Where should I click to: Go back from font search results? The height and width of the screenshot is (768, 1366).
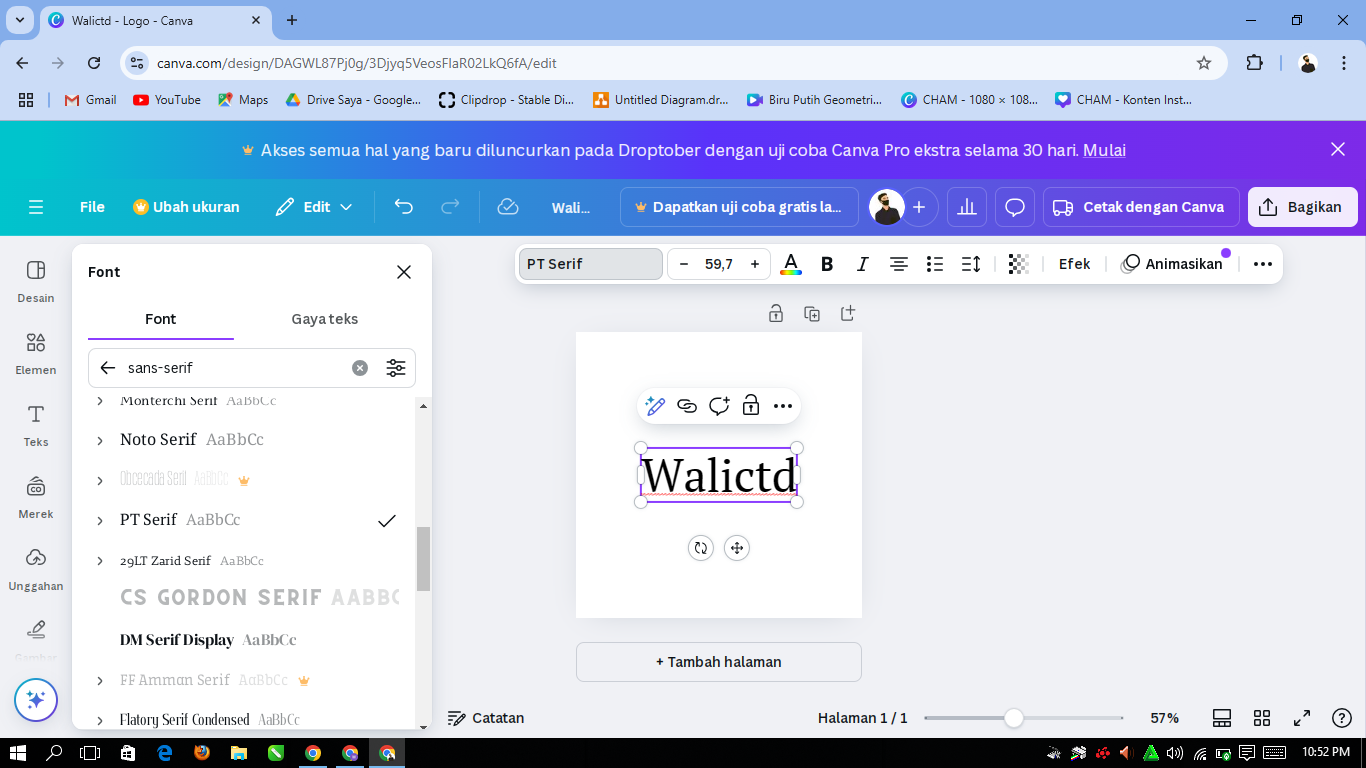108,368
